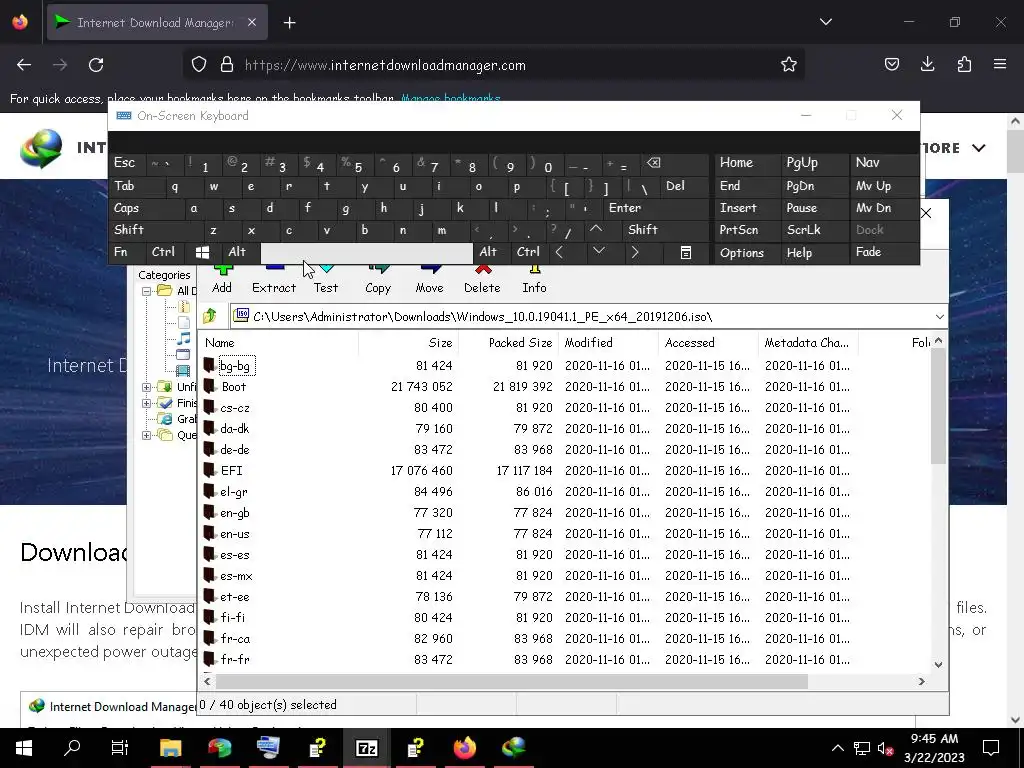The height and width of the screenshot is (768, 1024).
Task: Click the 7-Zip go up folder icon
Action: coord(210,317)
